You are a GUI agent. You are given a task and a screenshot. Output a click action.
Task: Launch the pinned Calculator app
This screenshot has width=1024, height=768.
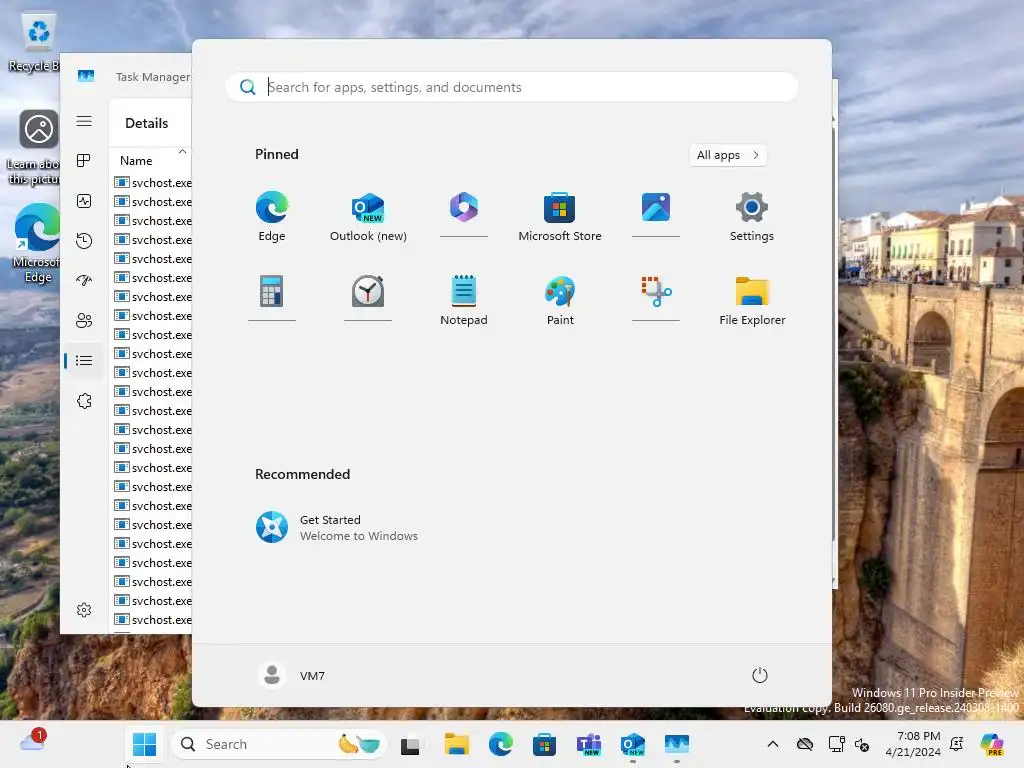point(272,291)
